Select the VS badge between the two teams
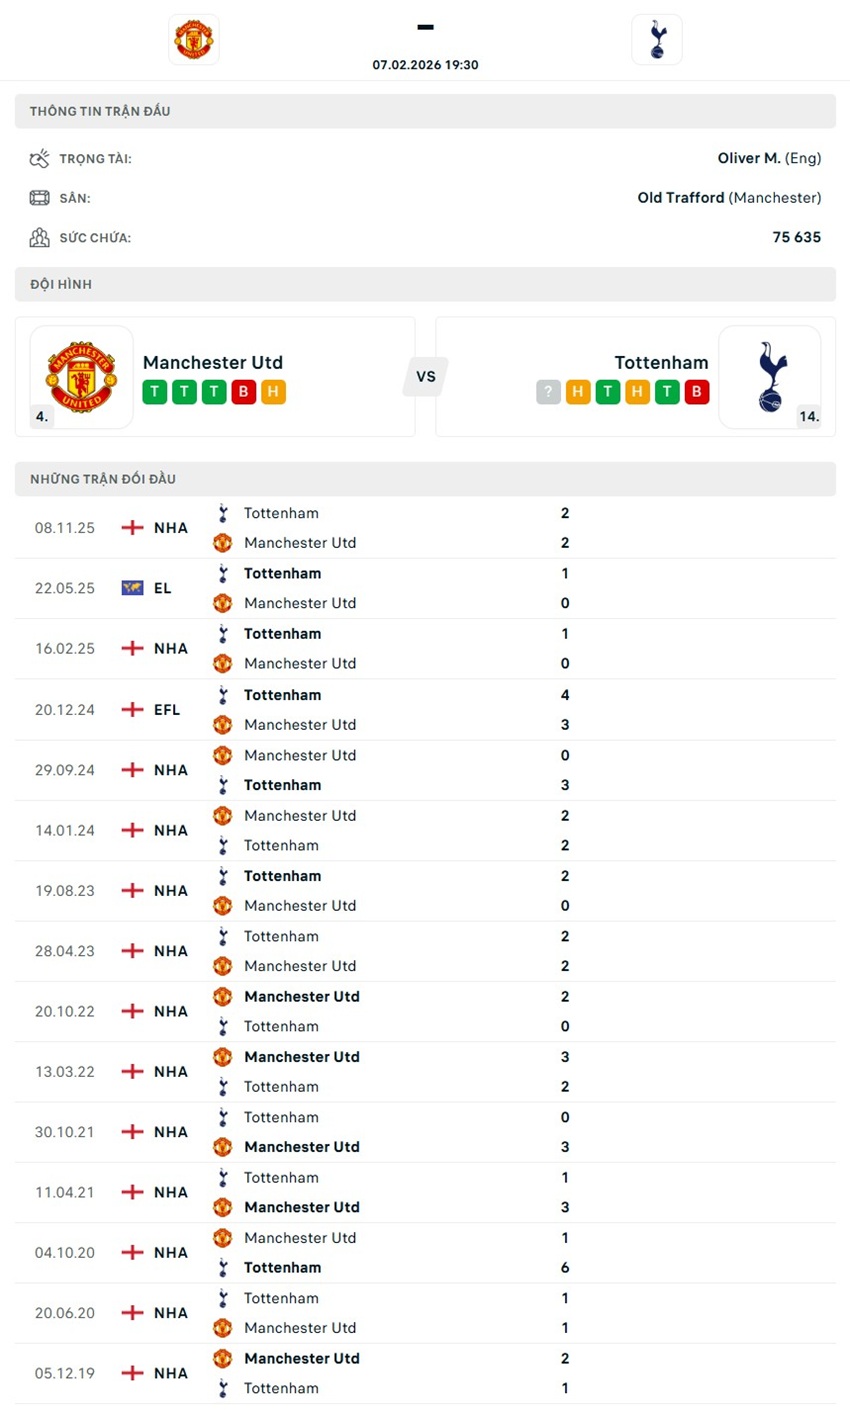850x1416 pixels. (425, 377)
